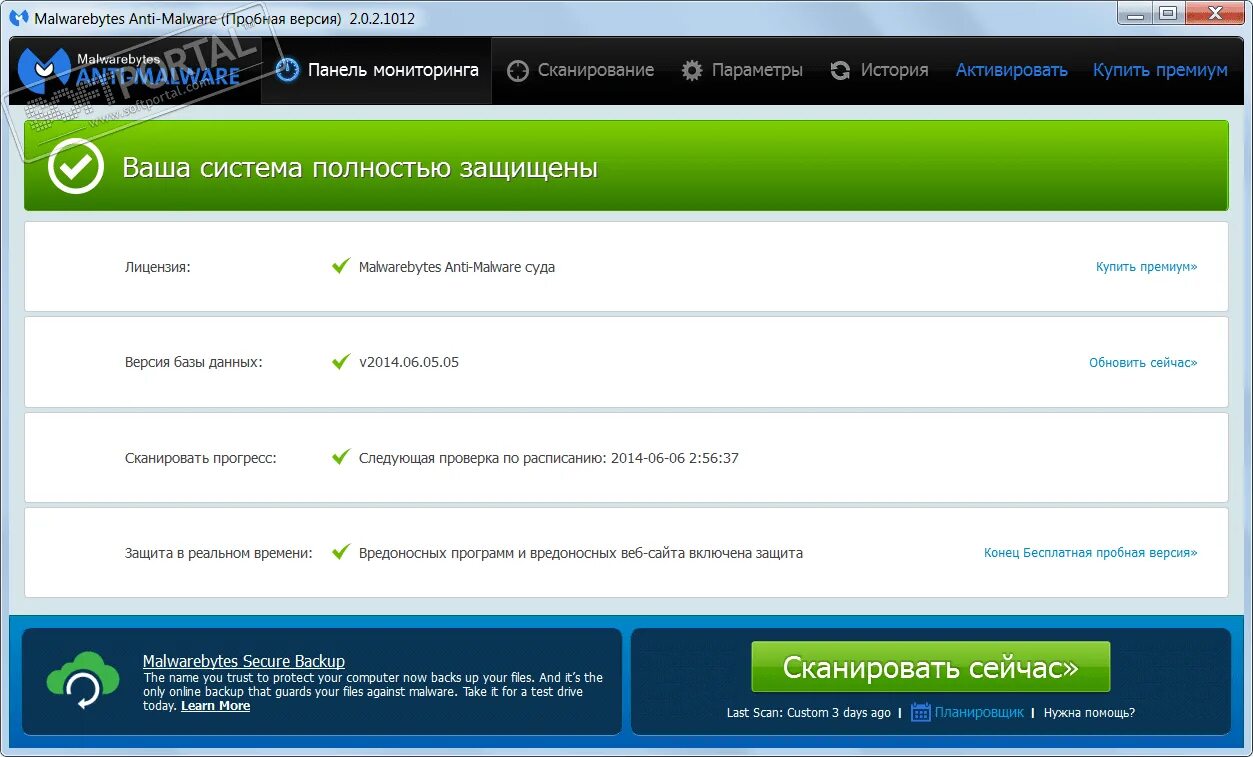Click the checkmark beside database version v2014.06.05.05
The height and width of the screenshot is (757, 1253).
coord(341,361)
